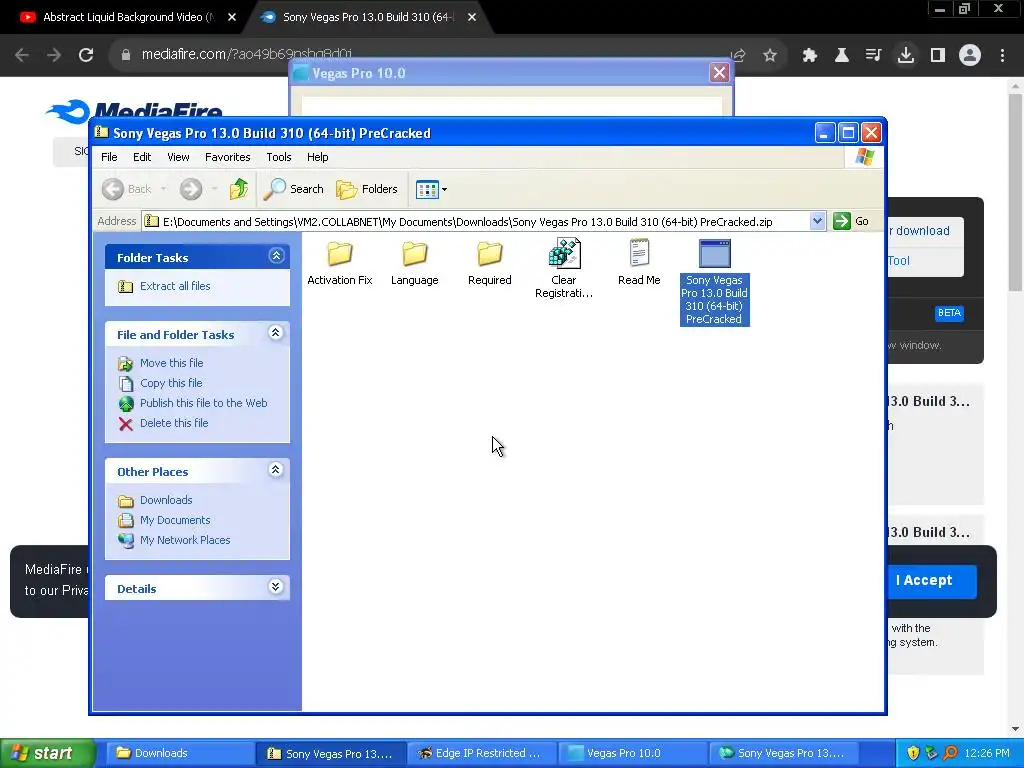Open the browser Extensions puzzle icon
This screenshot has height=768, width=1024.
coord(810,56)
